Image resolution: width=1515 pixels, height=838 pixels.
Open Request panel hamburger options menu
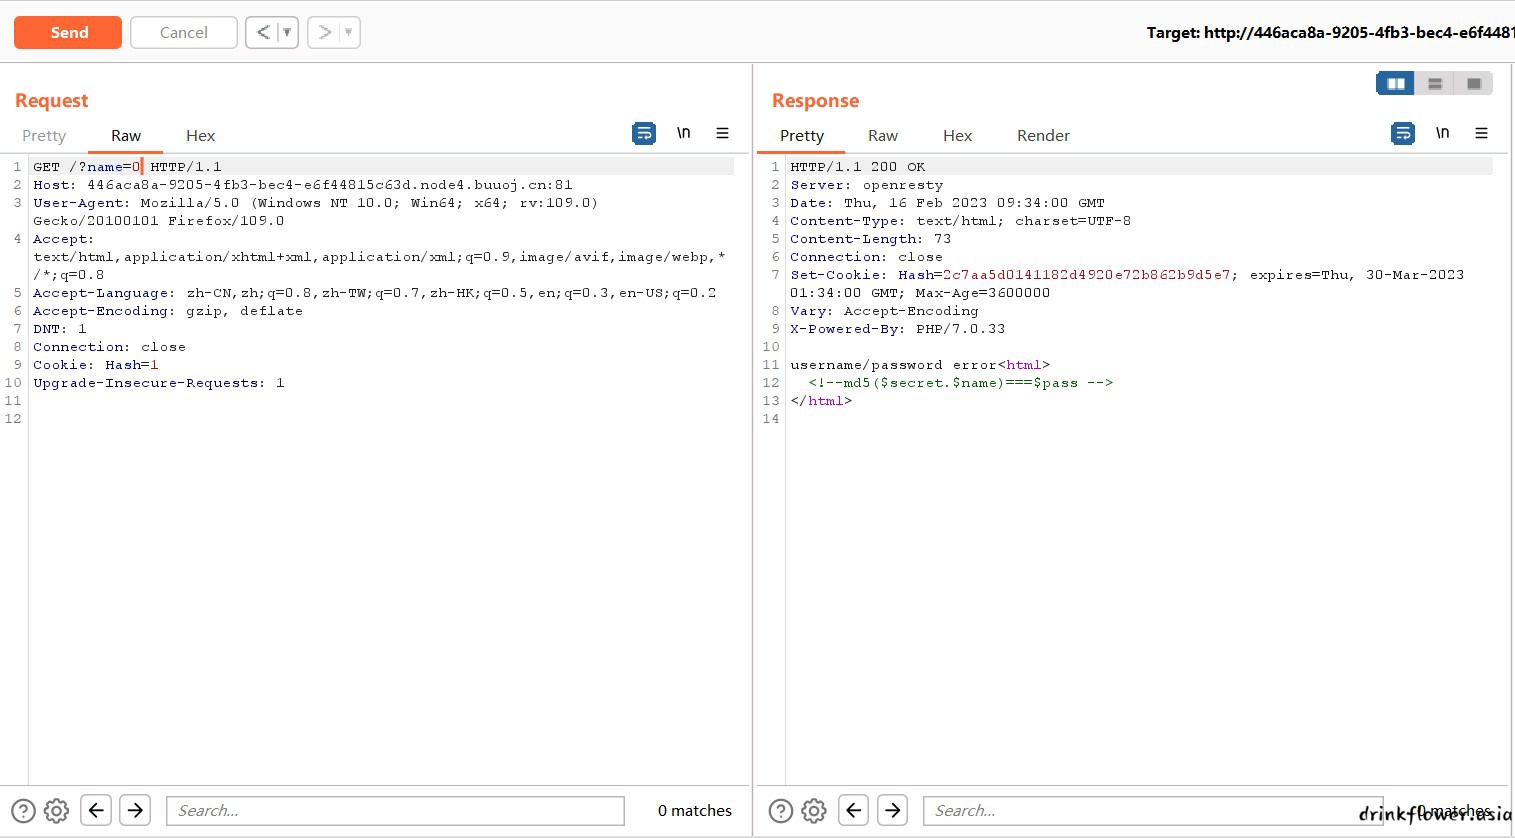pos(723,133)
